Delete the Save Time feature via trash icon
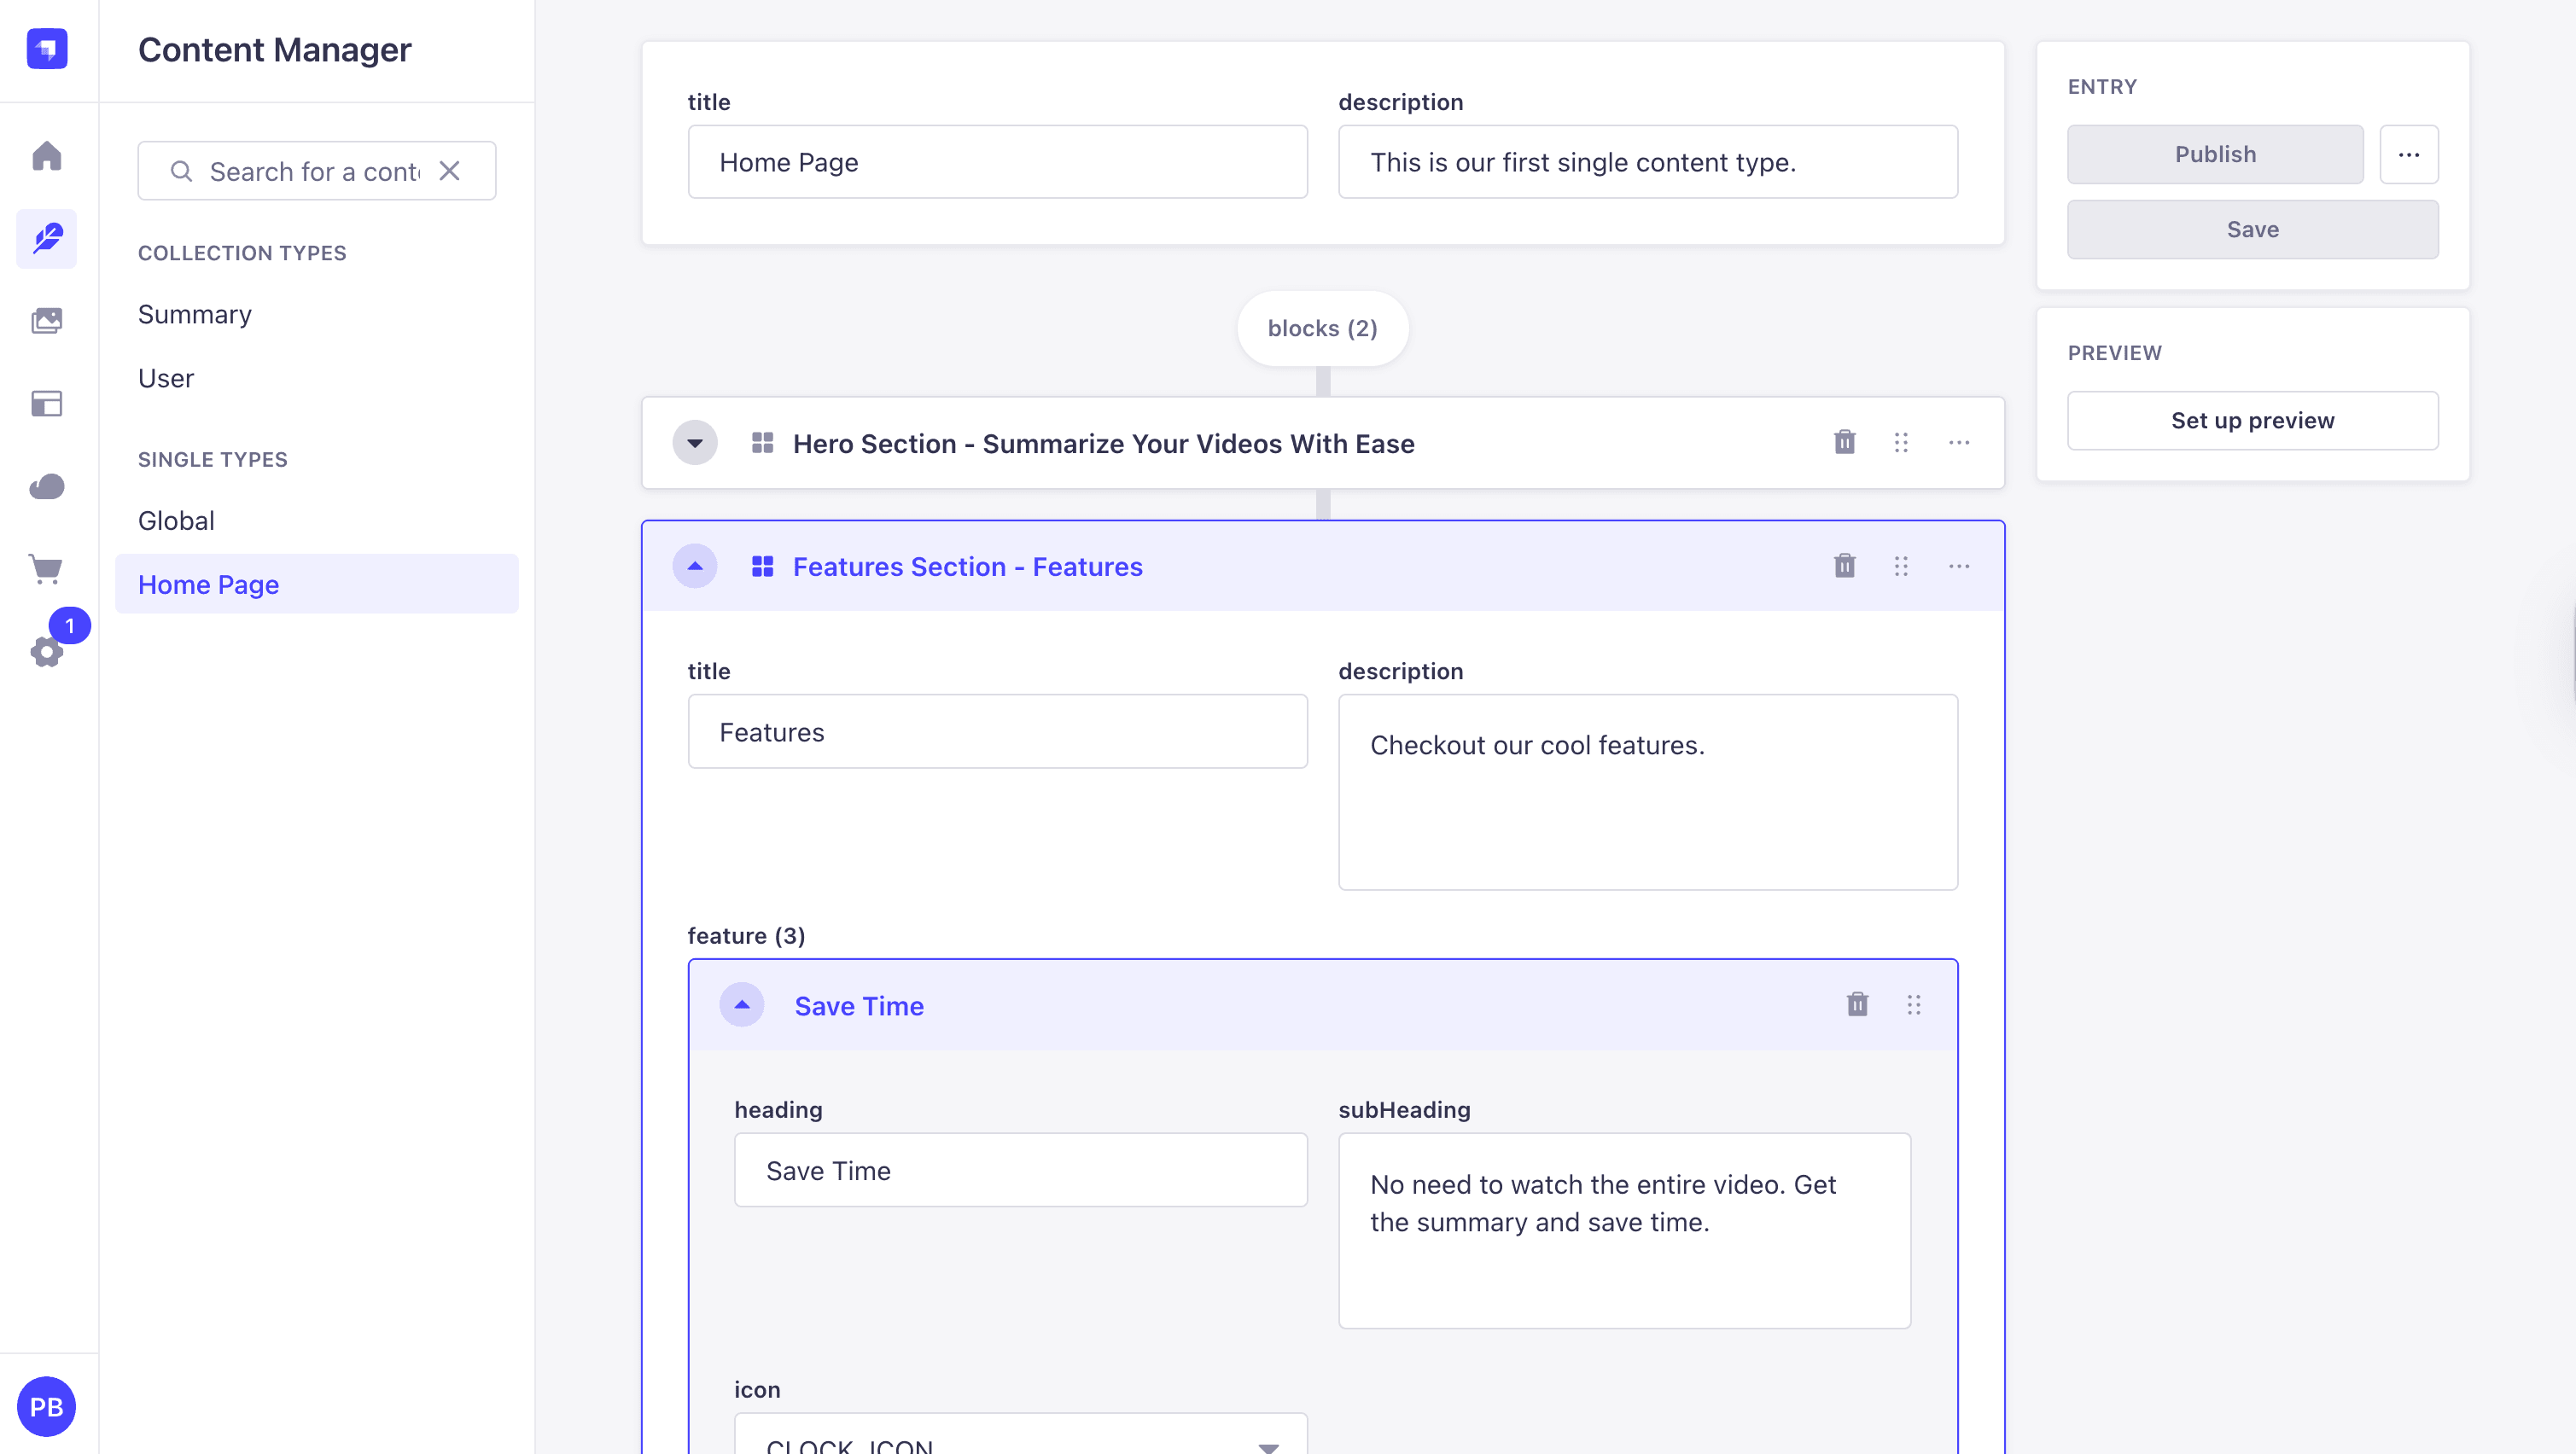The height and width of the screenshot is (1454, 2576). [1857, 1004]
